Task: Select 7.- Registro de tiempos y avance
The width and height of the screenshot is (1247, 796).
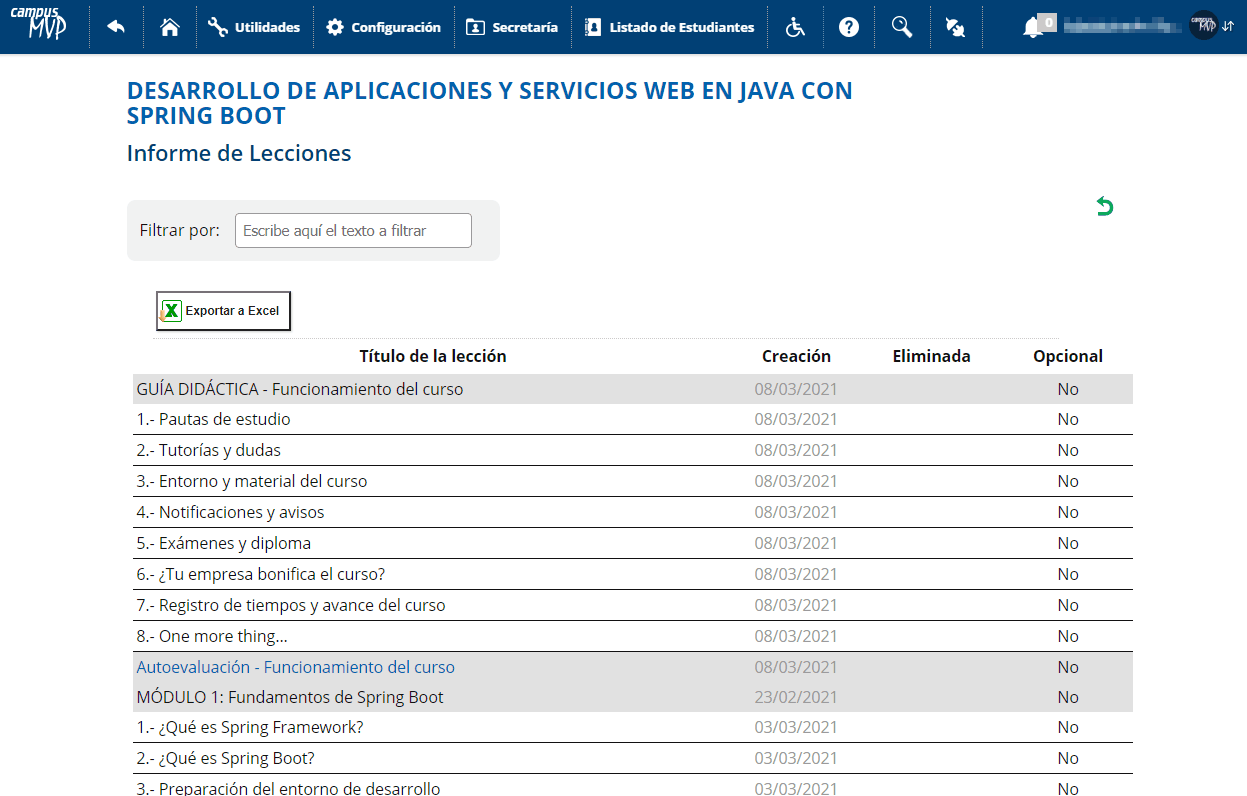Action: click(633, 605)
